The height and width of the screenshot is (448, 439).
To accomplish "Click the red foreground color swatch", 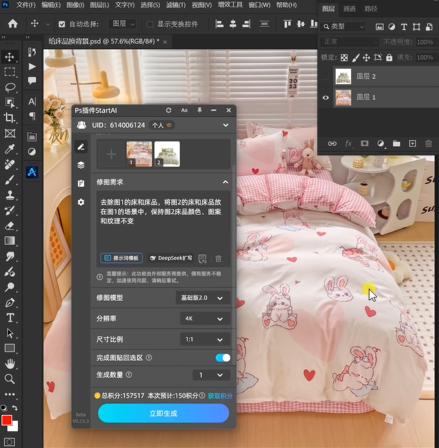I will (x=6, y=420).
